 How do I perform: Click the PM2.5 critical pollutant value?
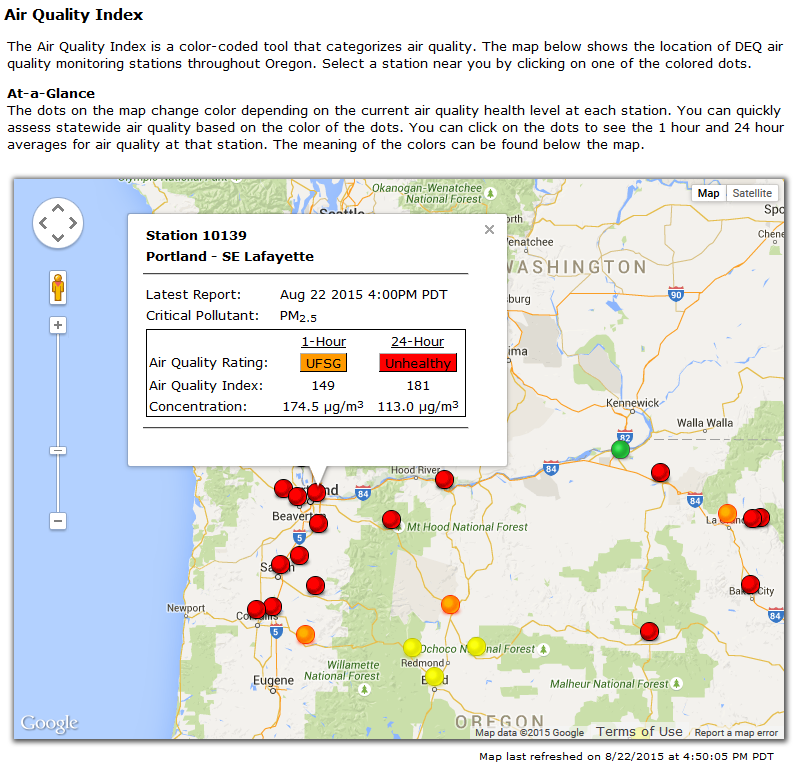(x=298, y=316)
